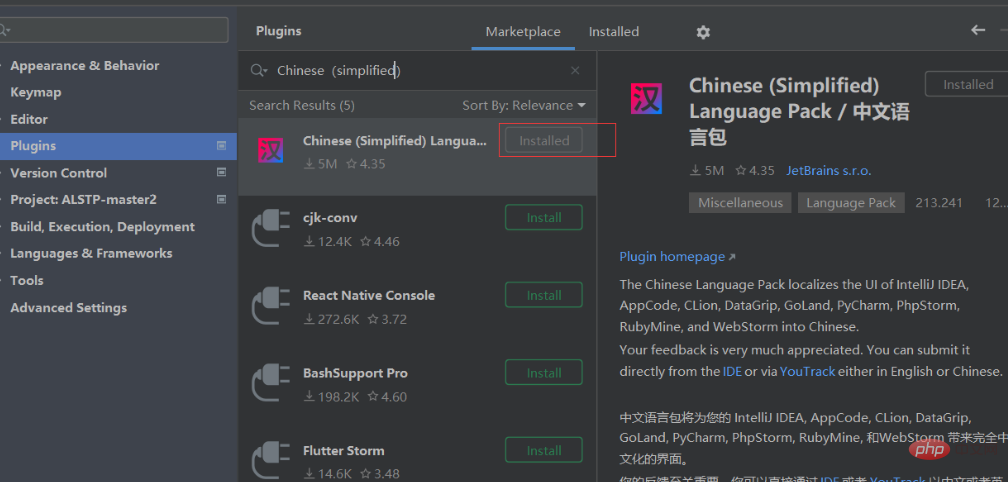Image resolution: width=1008 pixels, height=482 pixels.
Task: Click the Plugins row project-settings icon
Action: (222, 146)
